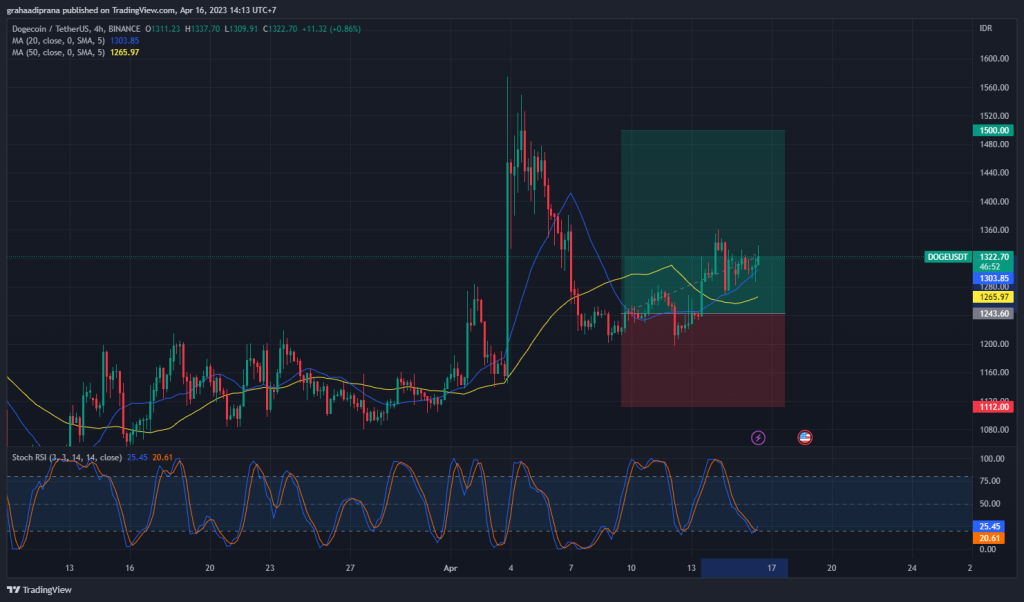Click the green profit zone of long position

[x=703, y=222]
